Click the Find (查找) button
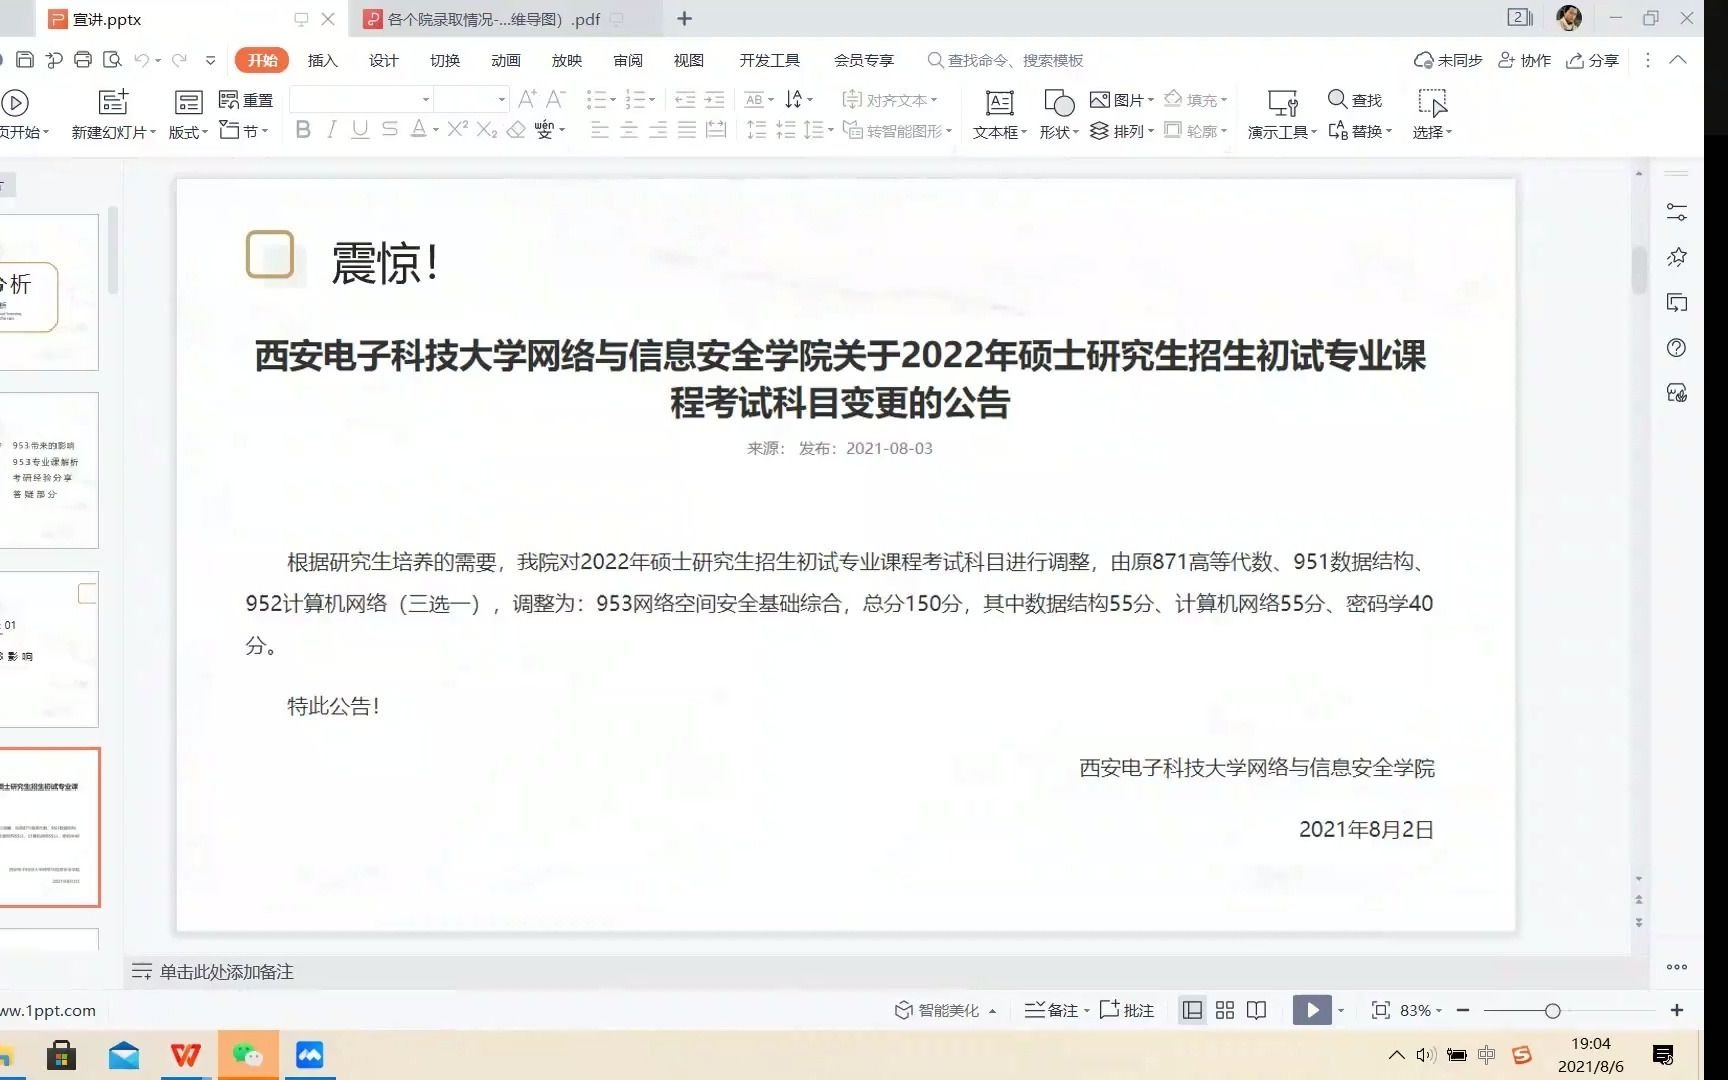The image size is (1728, 1080). coord(1355,100)
